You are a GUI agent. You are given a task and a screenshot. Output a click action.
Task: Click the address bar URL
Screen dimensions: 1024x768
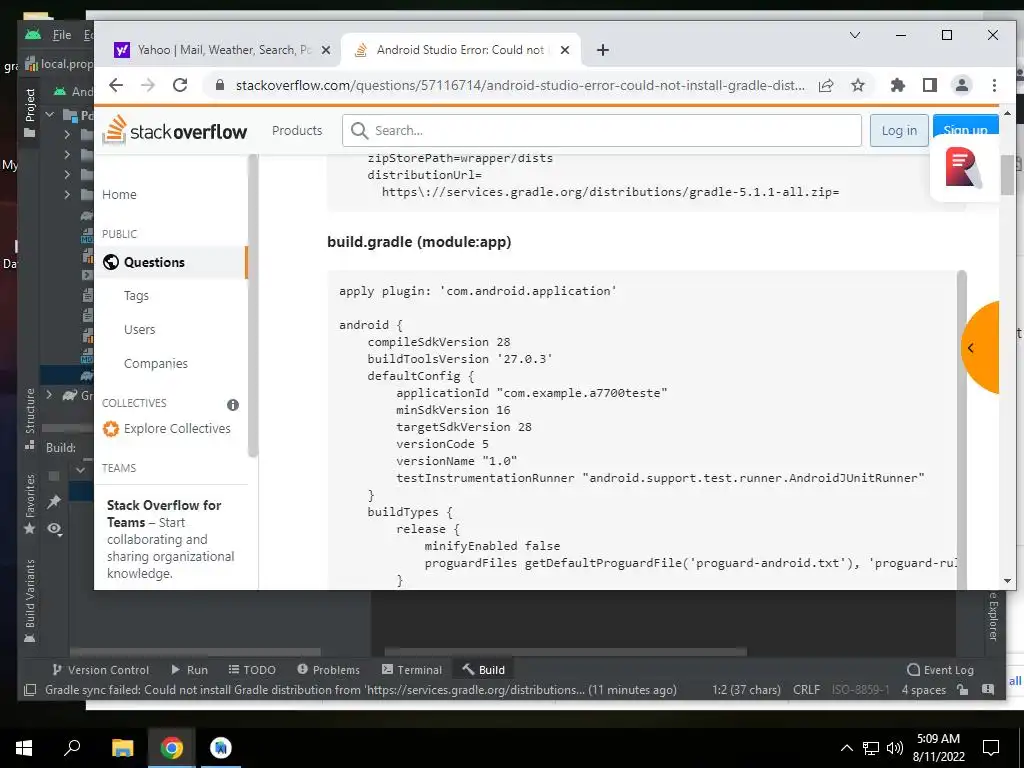point(520,85)
